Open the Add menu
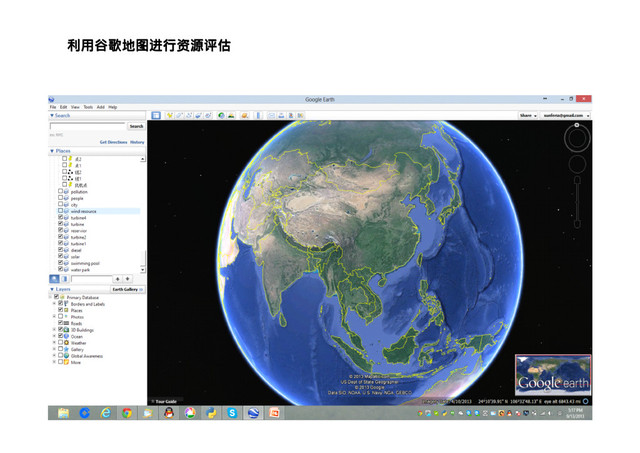Viewport: 640px width, 453px height. click(100, 107)
